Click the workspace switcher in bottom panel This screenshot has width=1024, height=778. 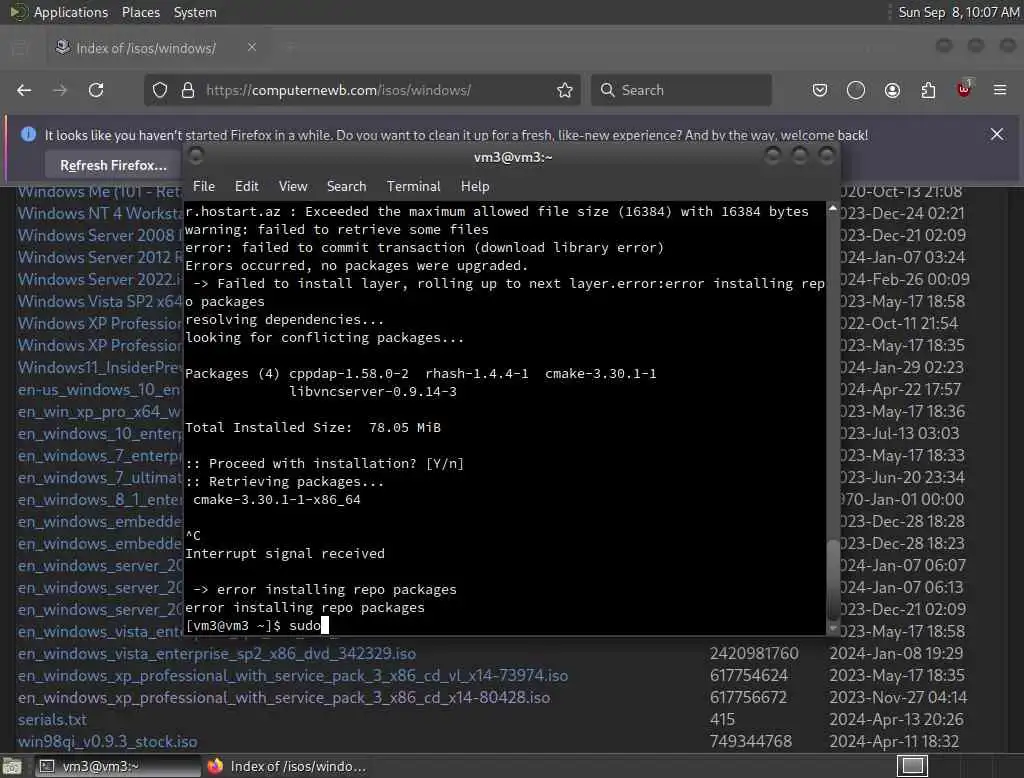(912, 766)
